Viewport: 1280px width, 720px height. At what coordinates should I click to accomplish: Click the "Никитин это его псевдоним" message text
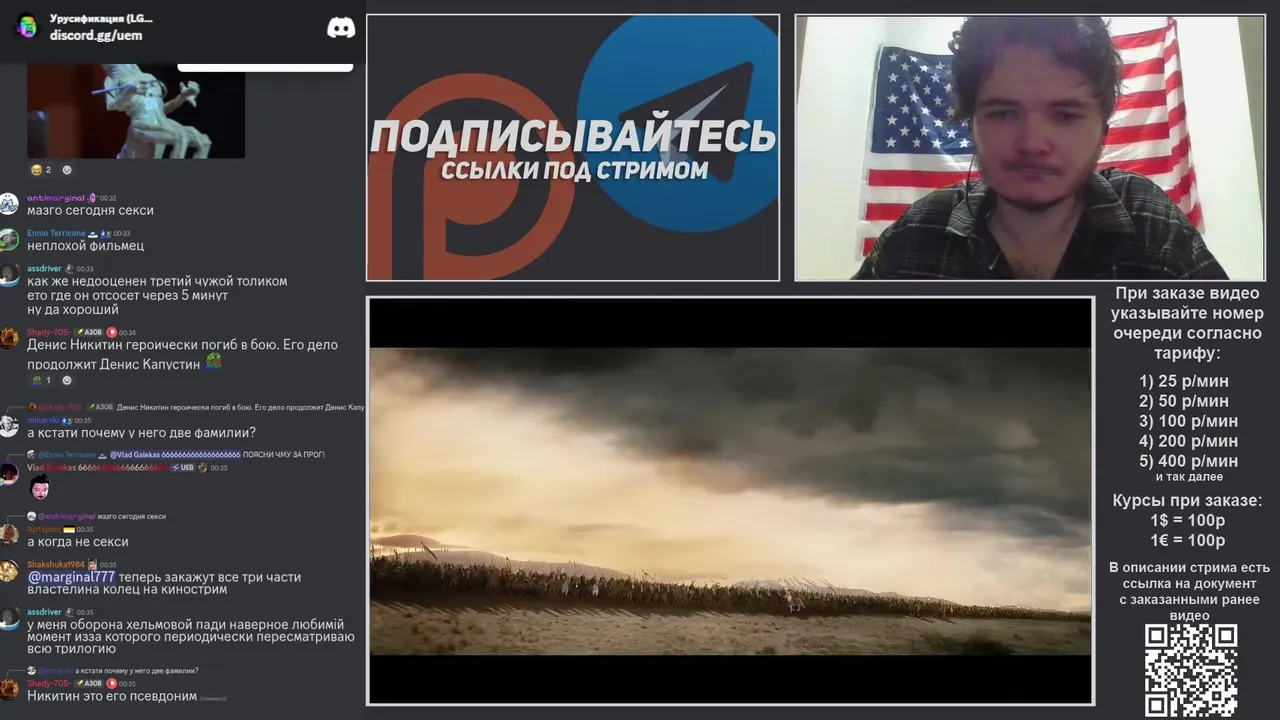tap(112, 696)
